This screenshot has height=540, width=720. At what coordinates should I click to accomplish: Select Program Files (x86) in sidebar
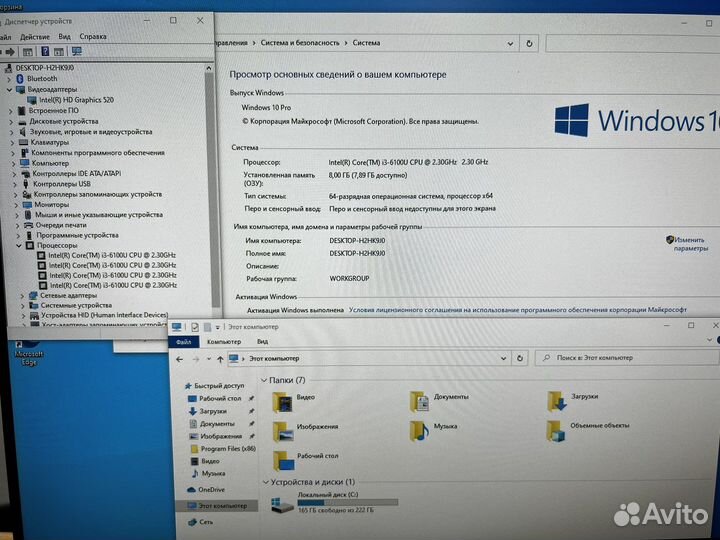coord(223,449)
